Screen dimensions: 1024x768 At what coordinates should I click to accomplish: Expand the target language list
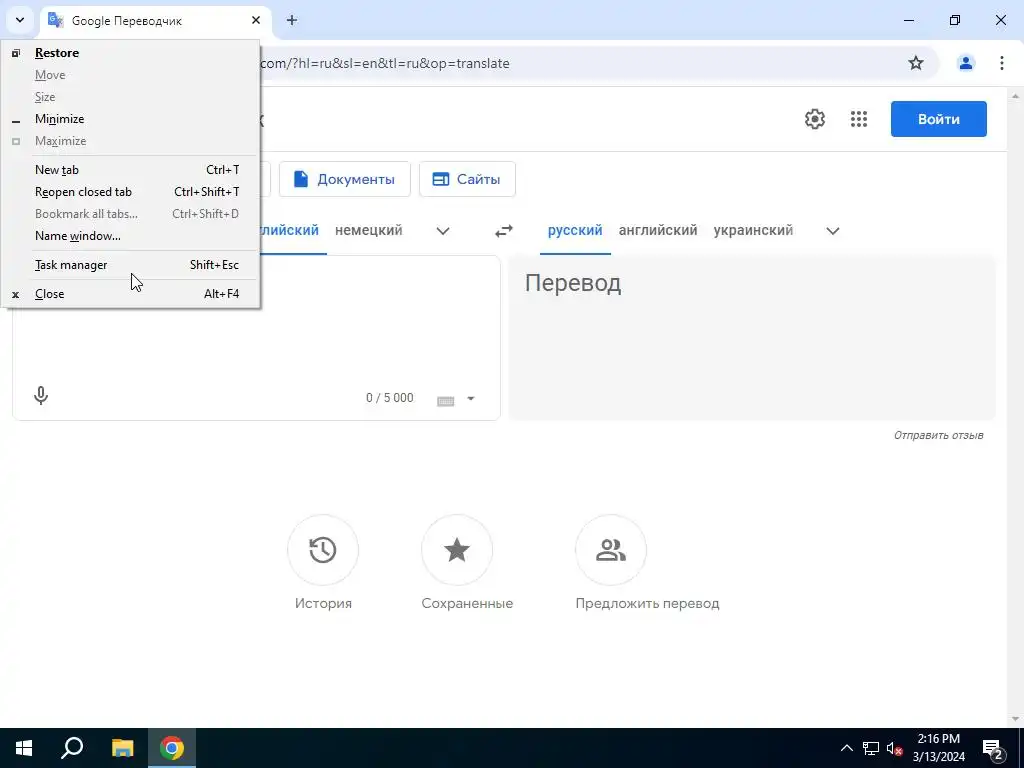pos(833,231)
